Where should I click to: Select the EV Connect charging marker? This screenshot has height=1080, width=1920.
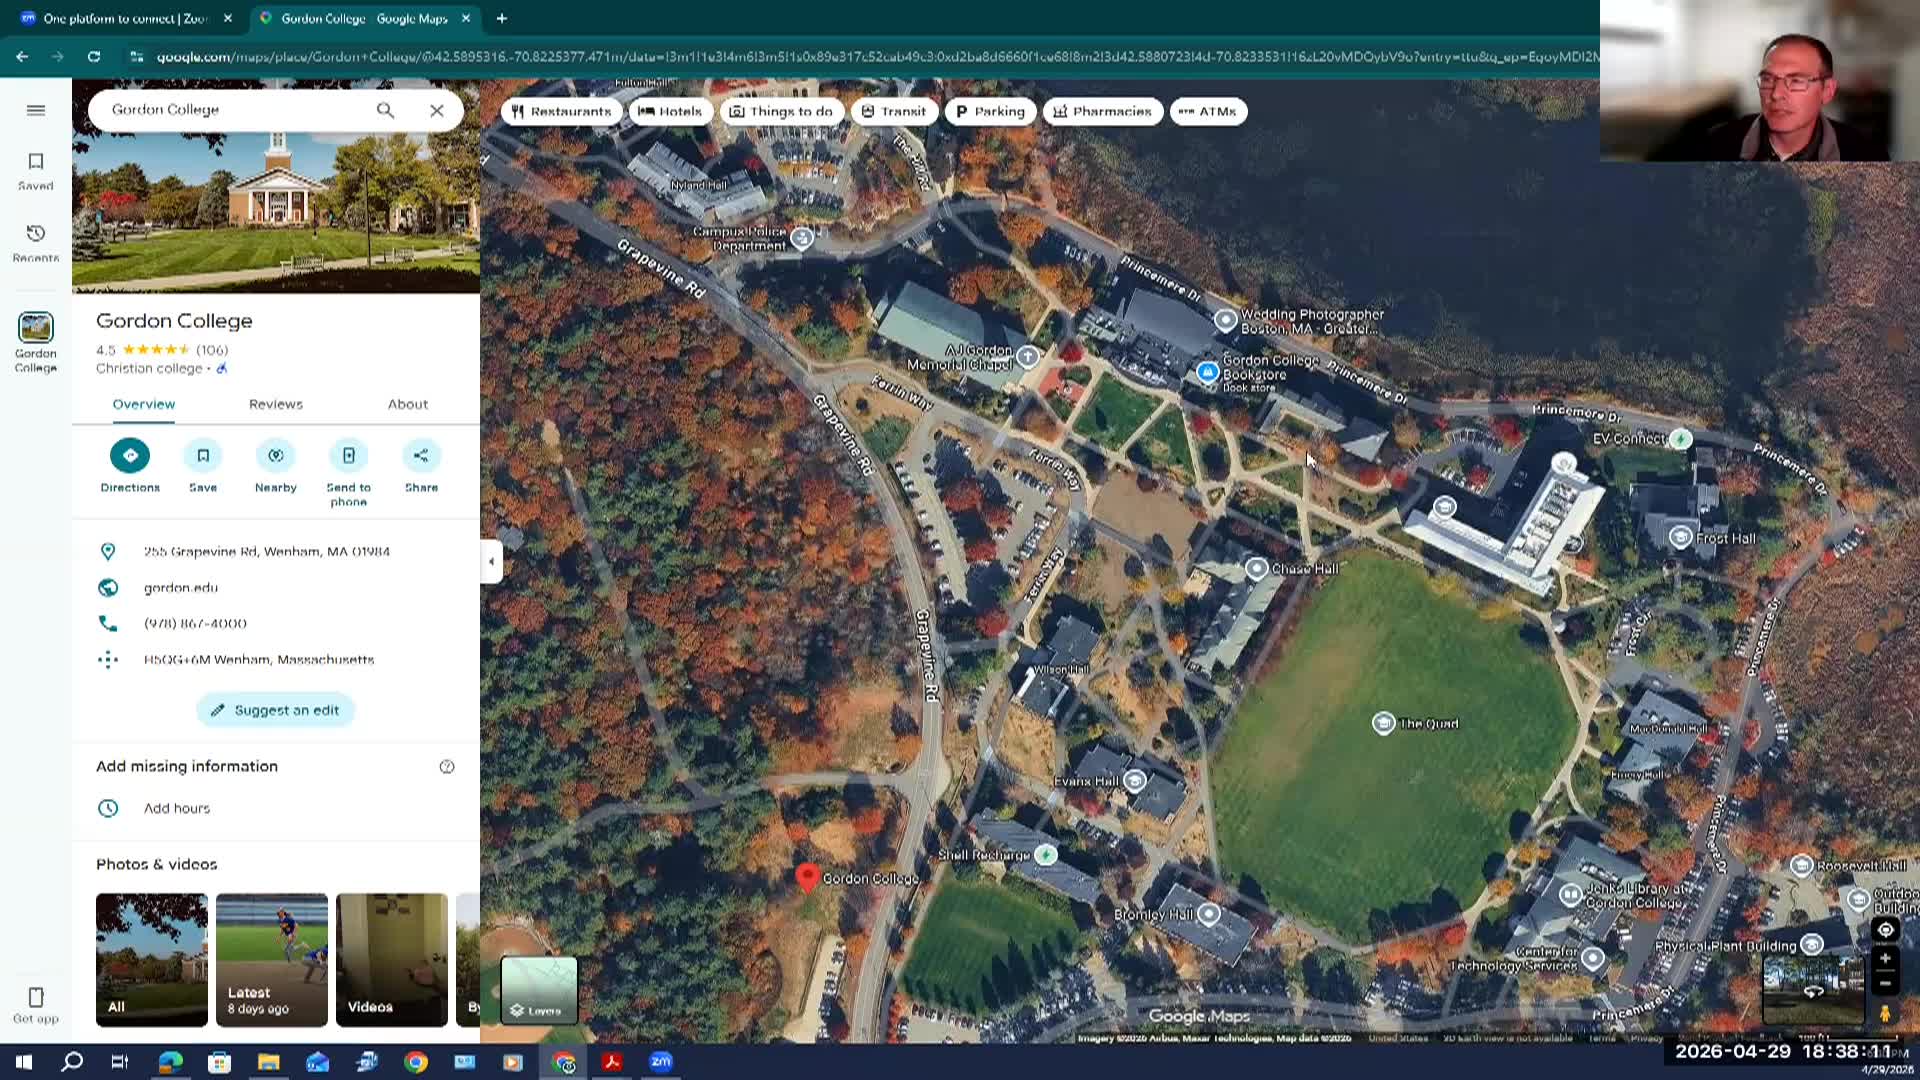point(1681,439)
